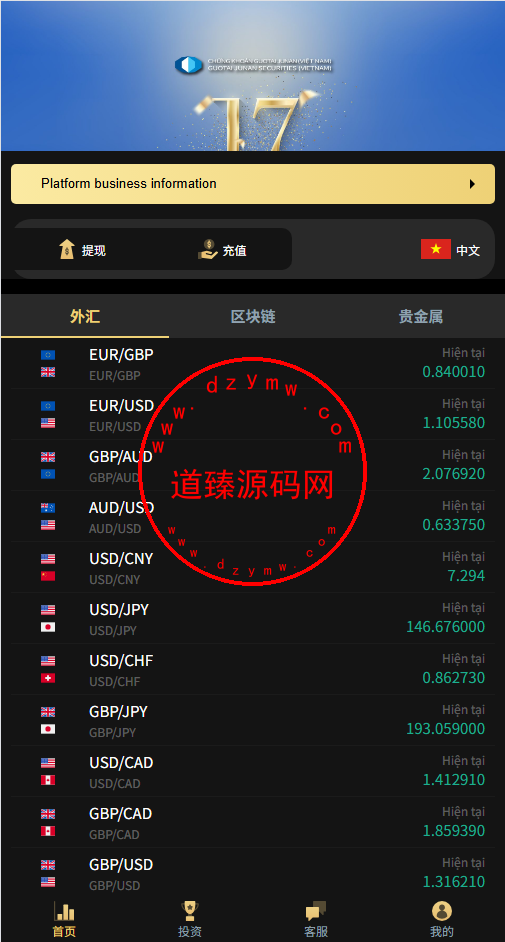Click the GBP/JPY flag pair icon
The image size is (505, 942).
[x=48, y=721]
